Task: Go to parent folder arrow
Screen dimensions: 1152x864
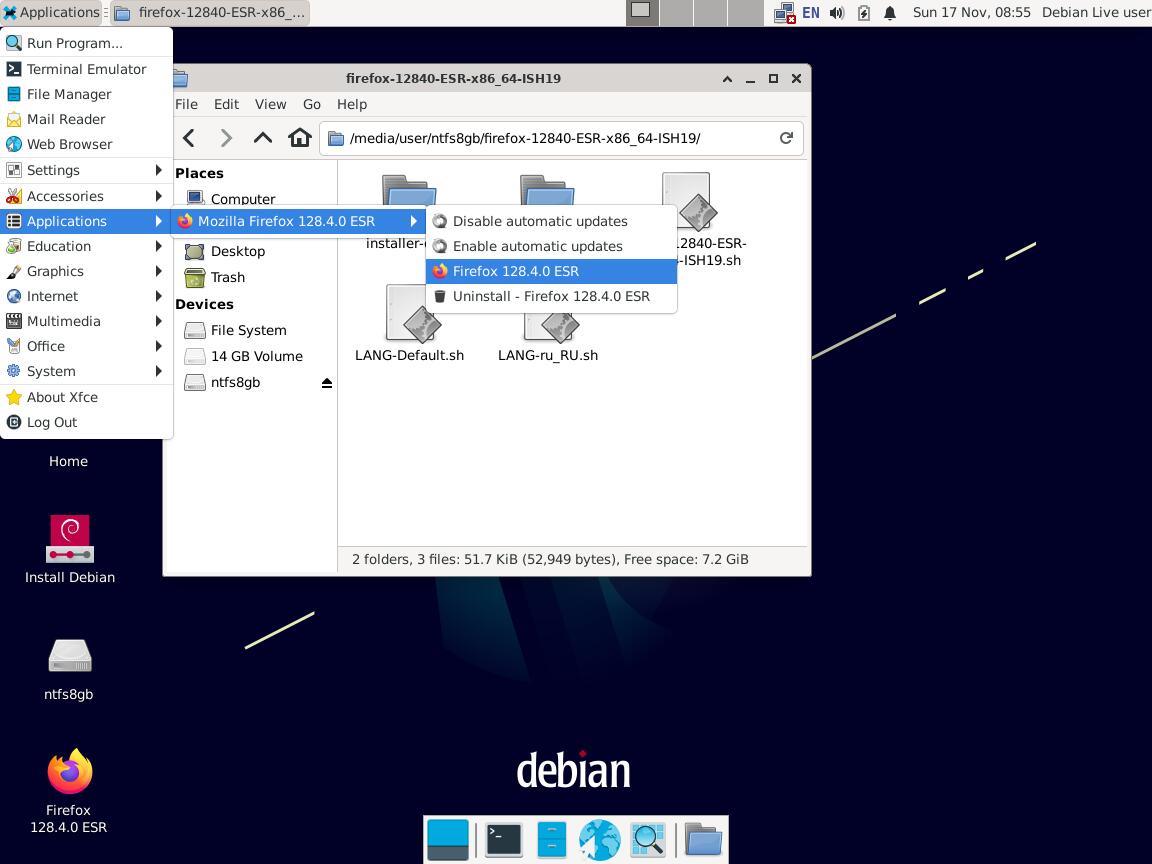Action: click(x=263, y=138)
